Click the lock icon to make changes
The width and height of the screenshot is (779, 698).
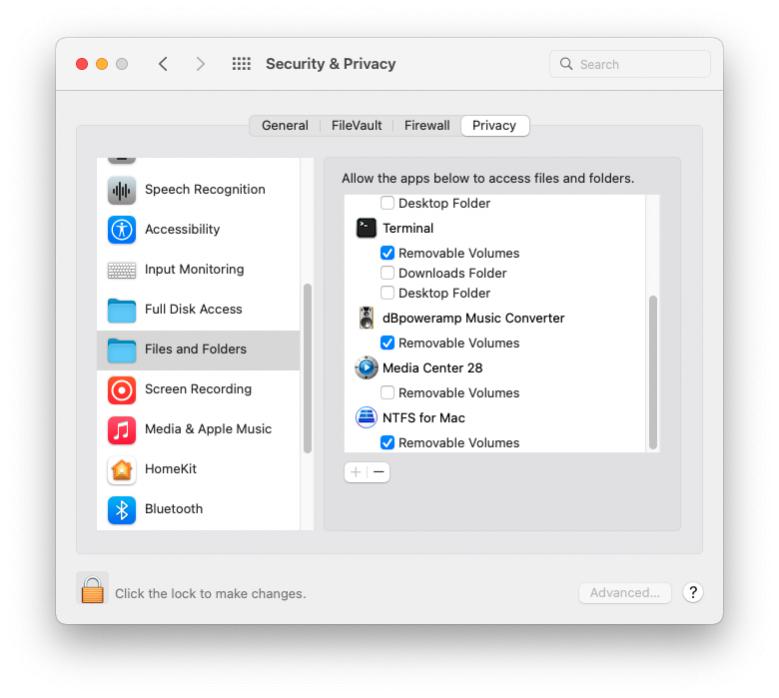92,590
